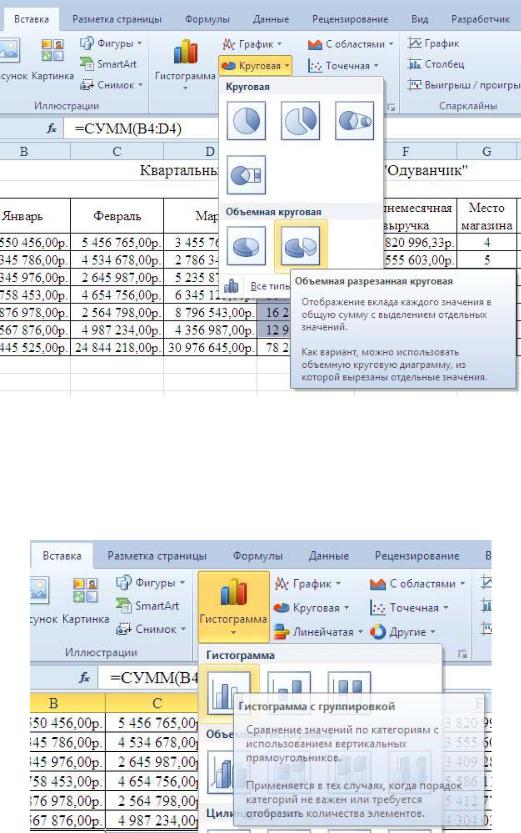Switch to Разметка страницы tab, upper screenshot

116,19
